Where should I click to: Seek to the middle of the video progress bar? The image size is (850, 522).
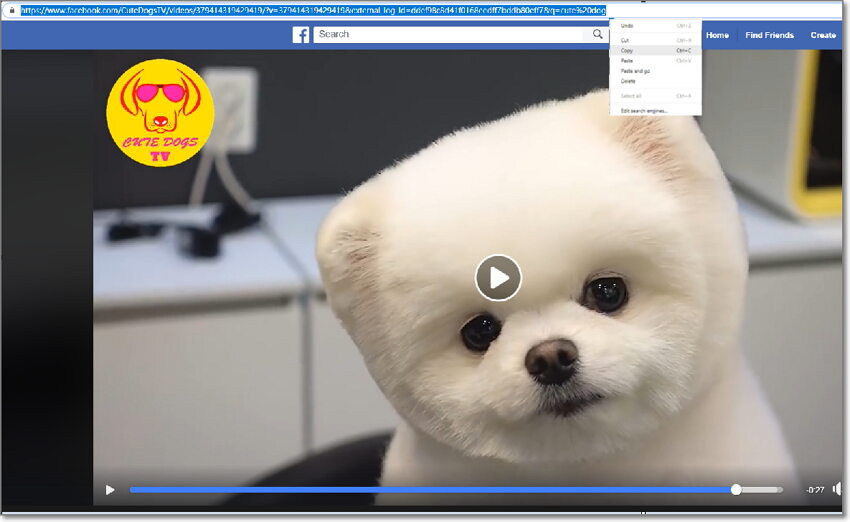tap(456, 489)
